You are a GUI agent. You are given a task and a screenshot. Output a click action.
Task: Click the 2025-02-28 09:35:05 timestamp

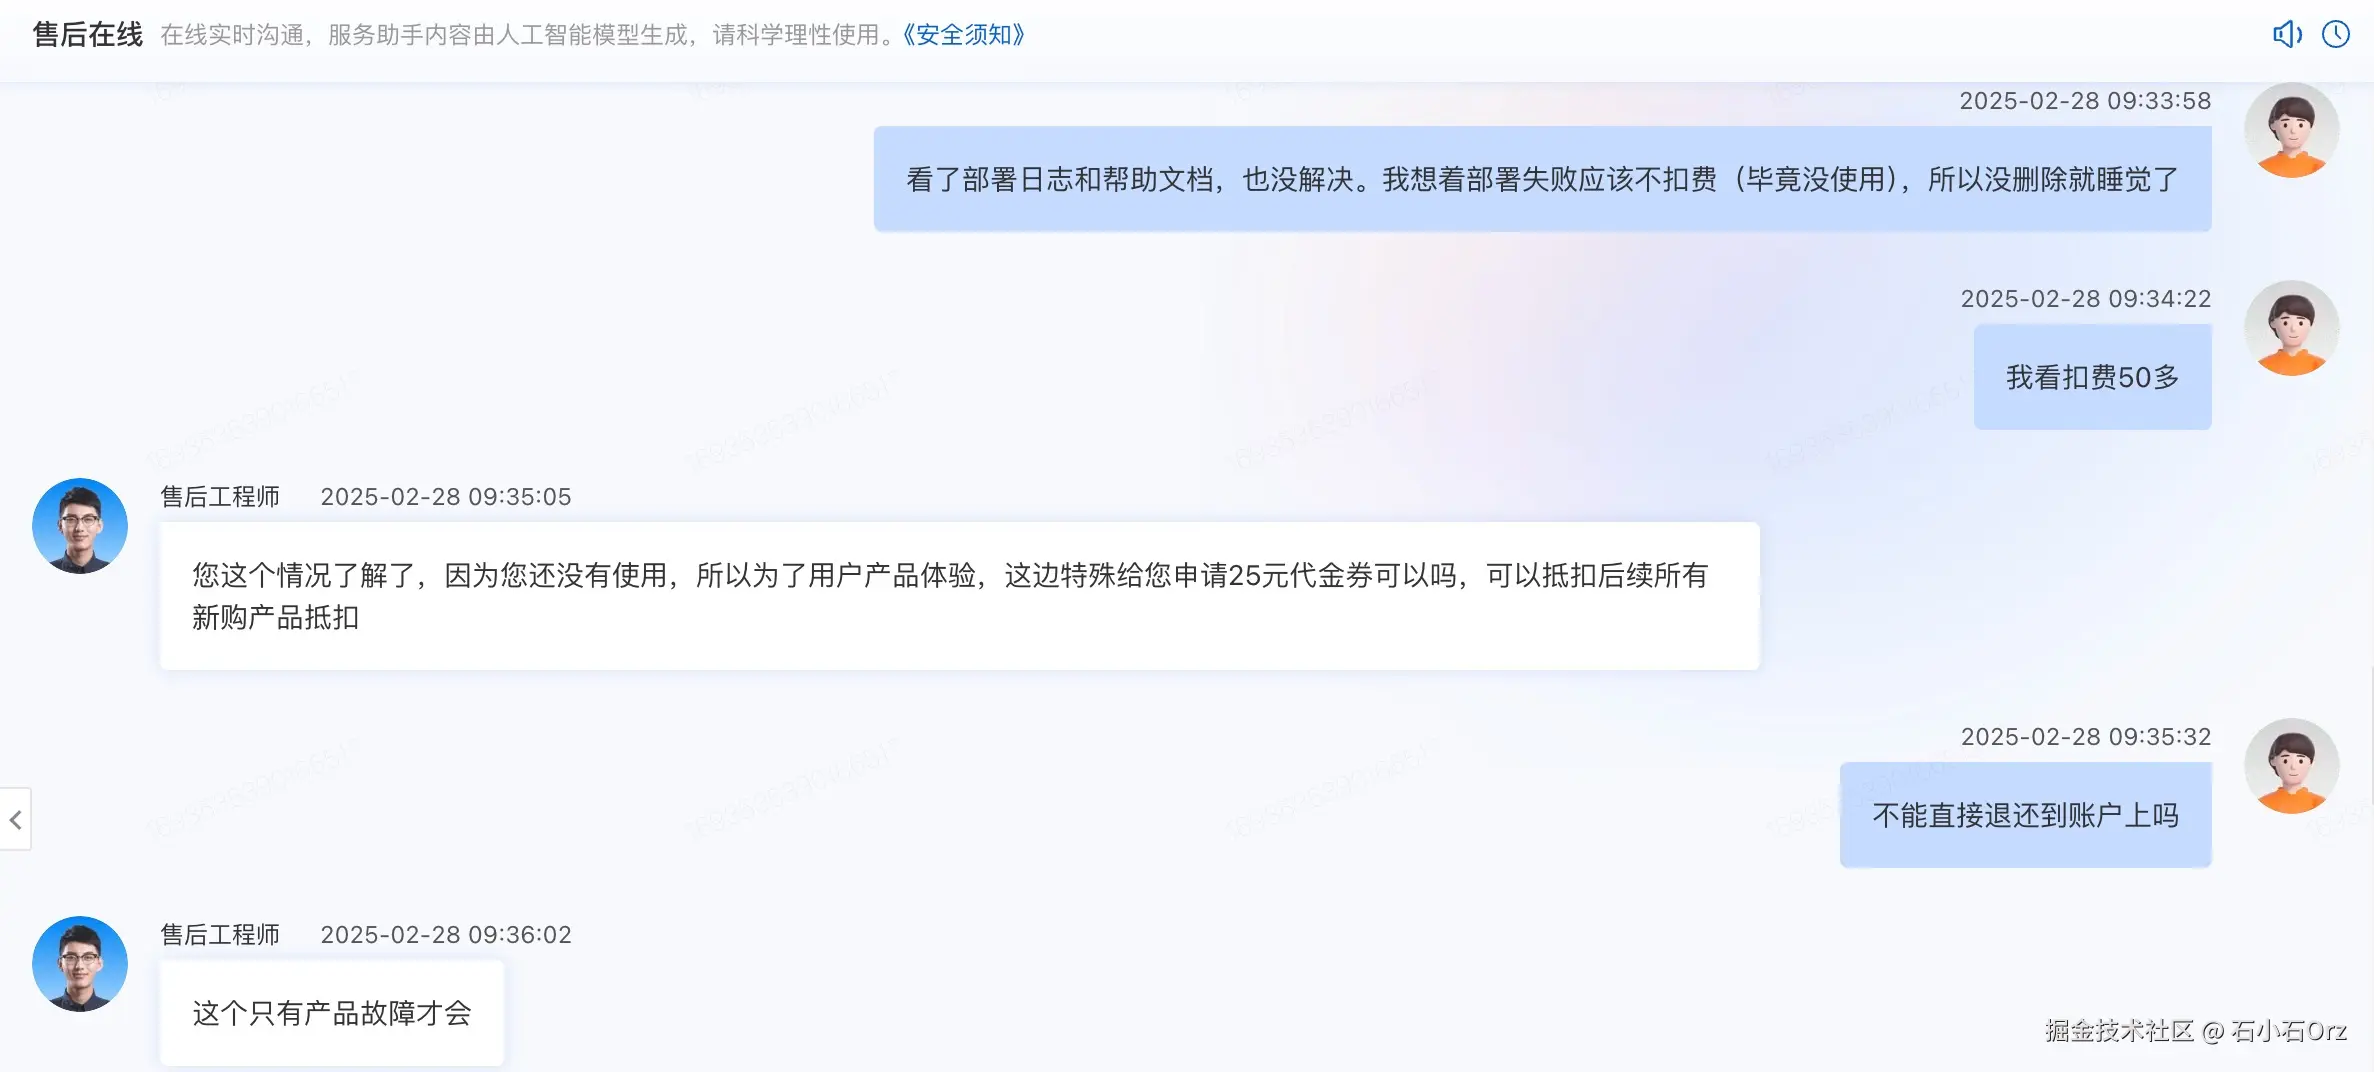446,497
